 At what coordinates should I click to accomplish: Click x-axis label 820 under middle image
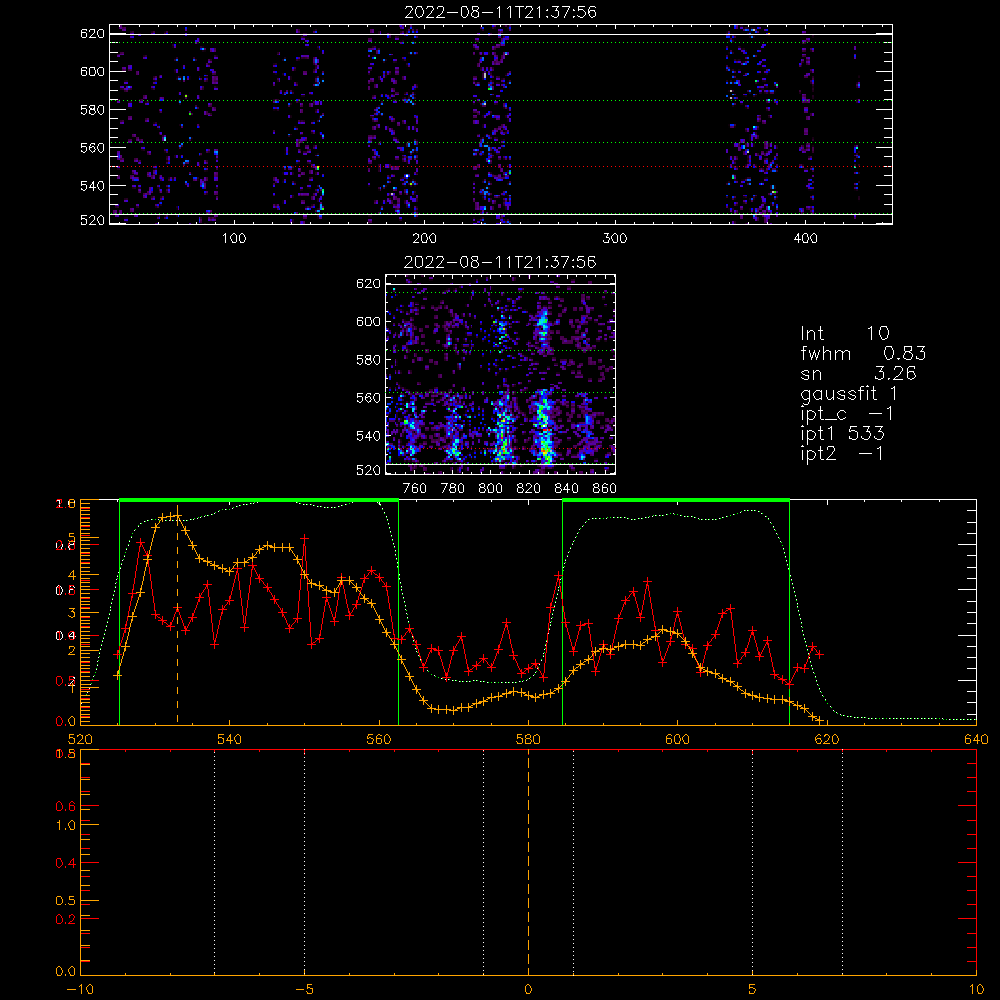tap(529, 489)
